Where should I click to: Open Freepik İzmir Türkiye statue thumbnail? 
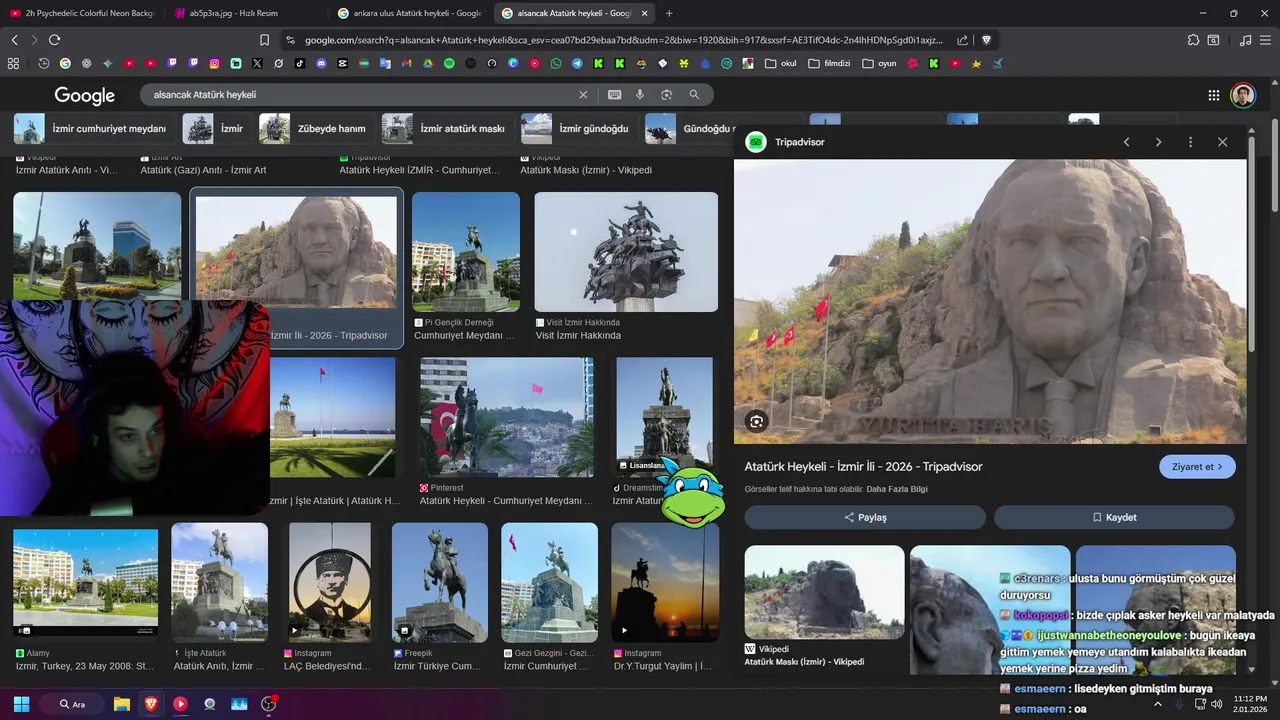tap(439, 582)
